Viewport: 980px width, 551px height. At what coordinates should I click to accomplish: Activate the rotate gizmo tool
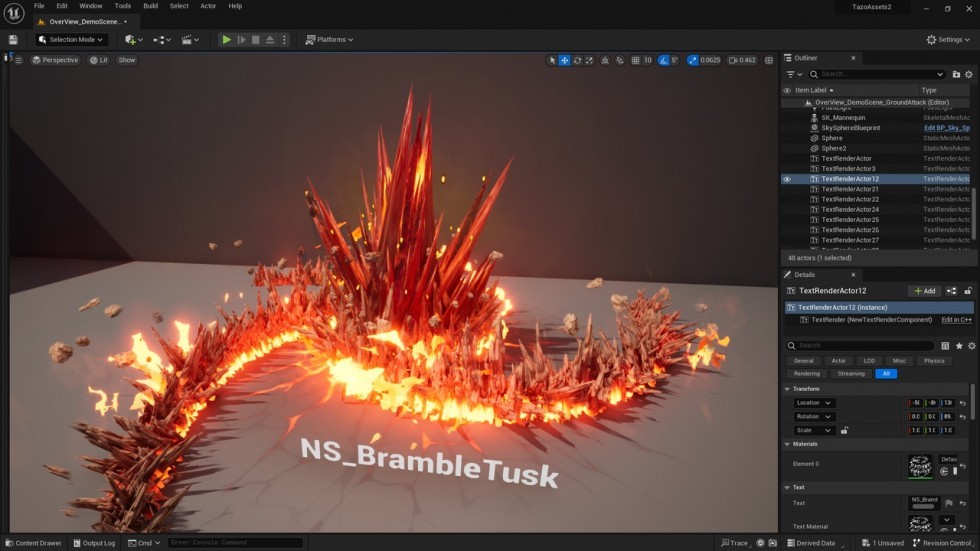tap(577, 60)
